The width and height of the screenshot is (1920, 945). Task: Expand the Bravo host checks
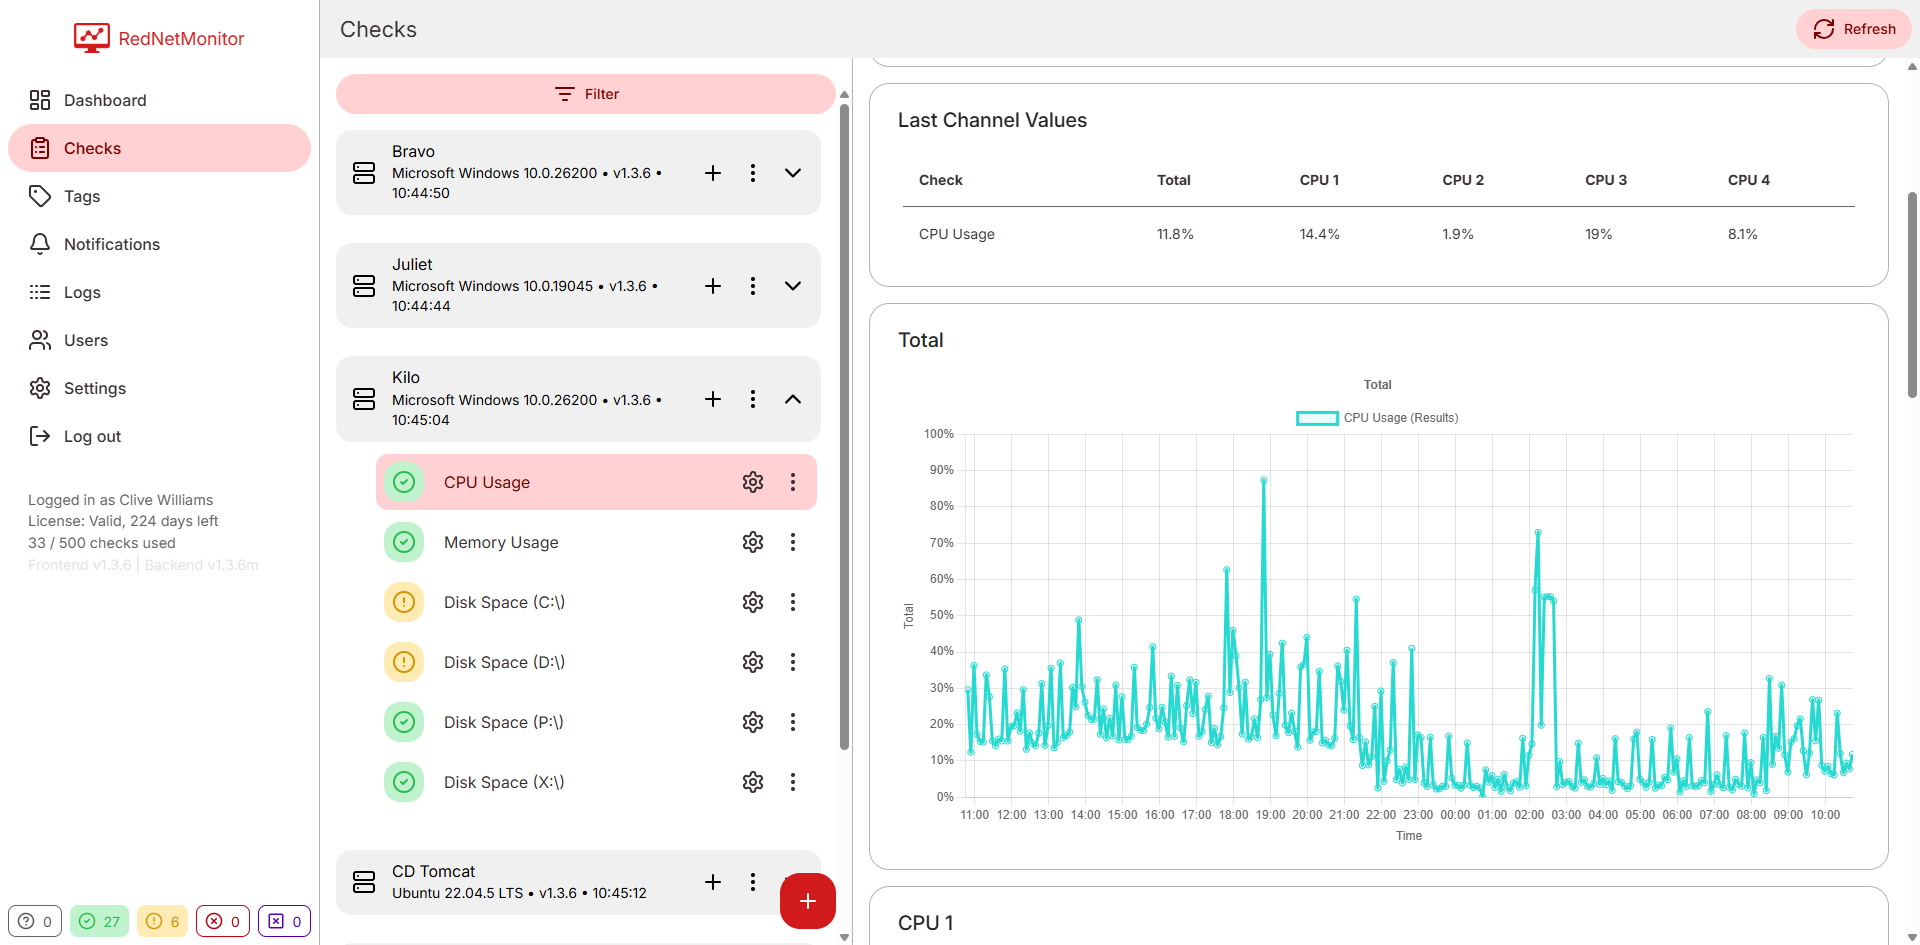[x=793, y=173]
